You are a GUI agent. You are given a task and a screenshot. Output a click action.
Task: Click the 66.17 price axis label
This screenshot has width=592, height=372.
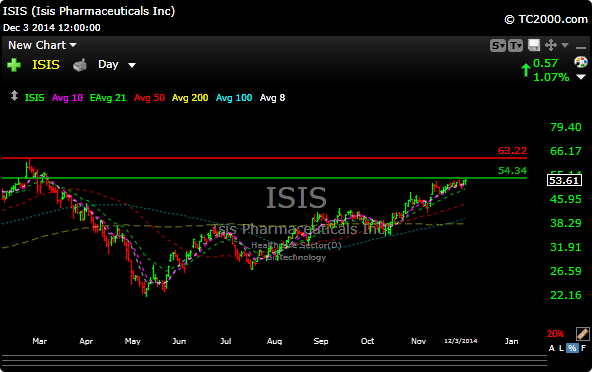(x=566, y=151)
